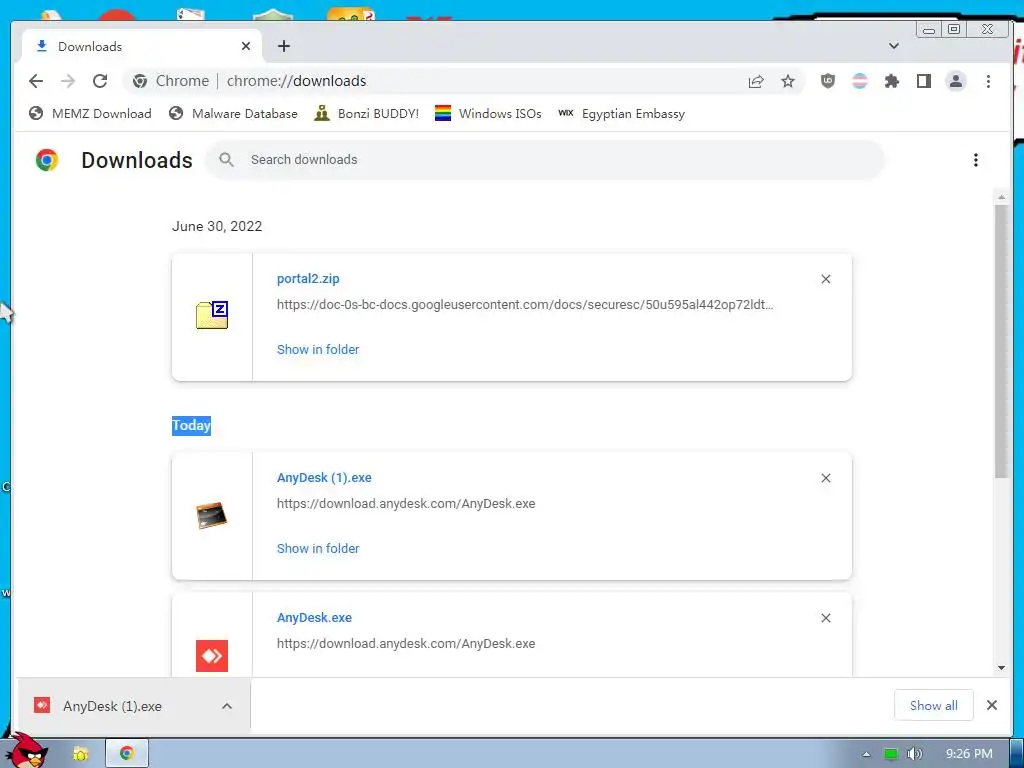The height and width of the screenshot is (768, 1024).
Task: Open a new tab with plus button
Action: 283,46
